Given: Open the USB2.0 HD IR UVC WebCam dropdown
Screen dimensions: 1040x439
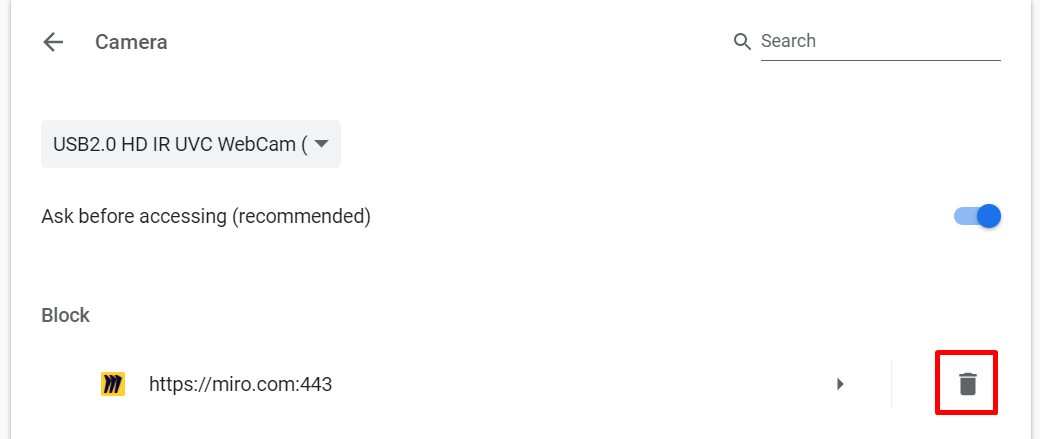Looking at the screenshot, I should pos(190,144).
